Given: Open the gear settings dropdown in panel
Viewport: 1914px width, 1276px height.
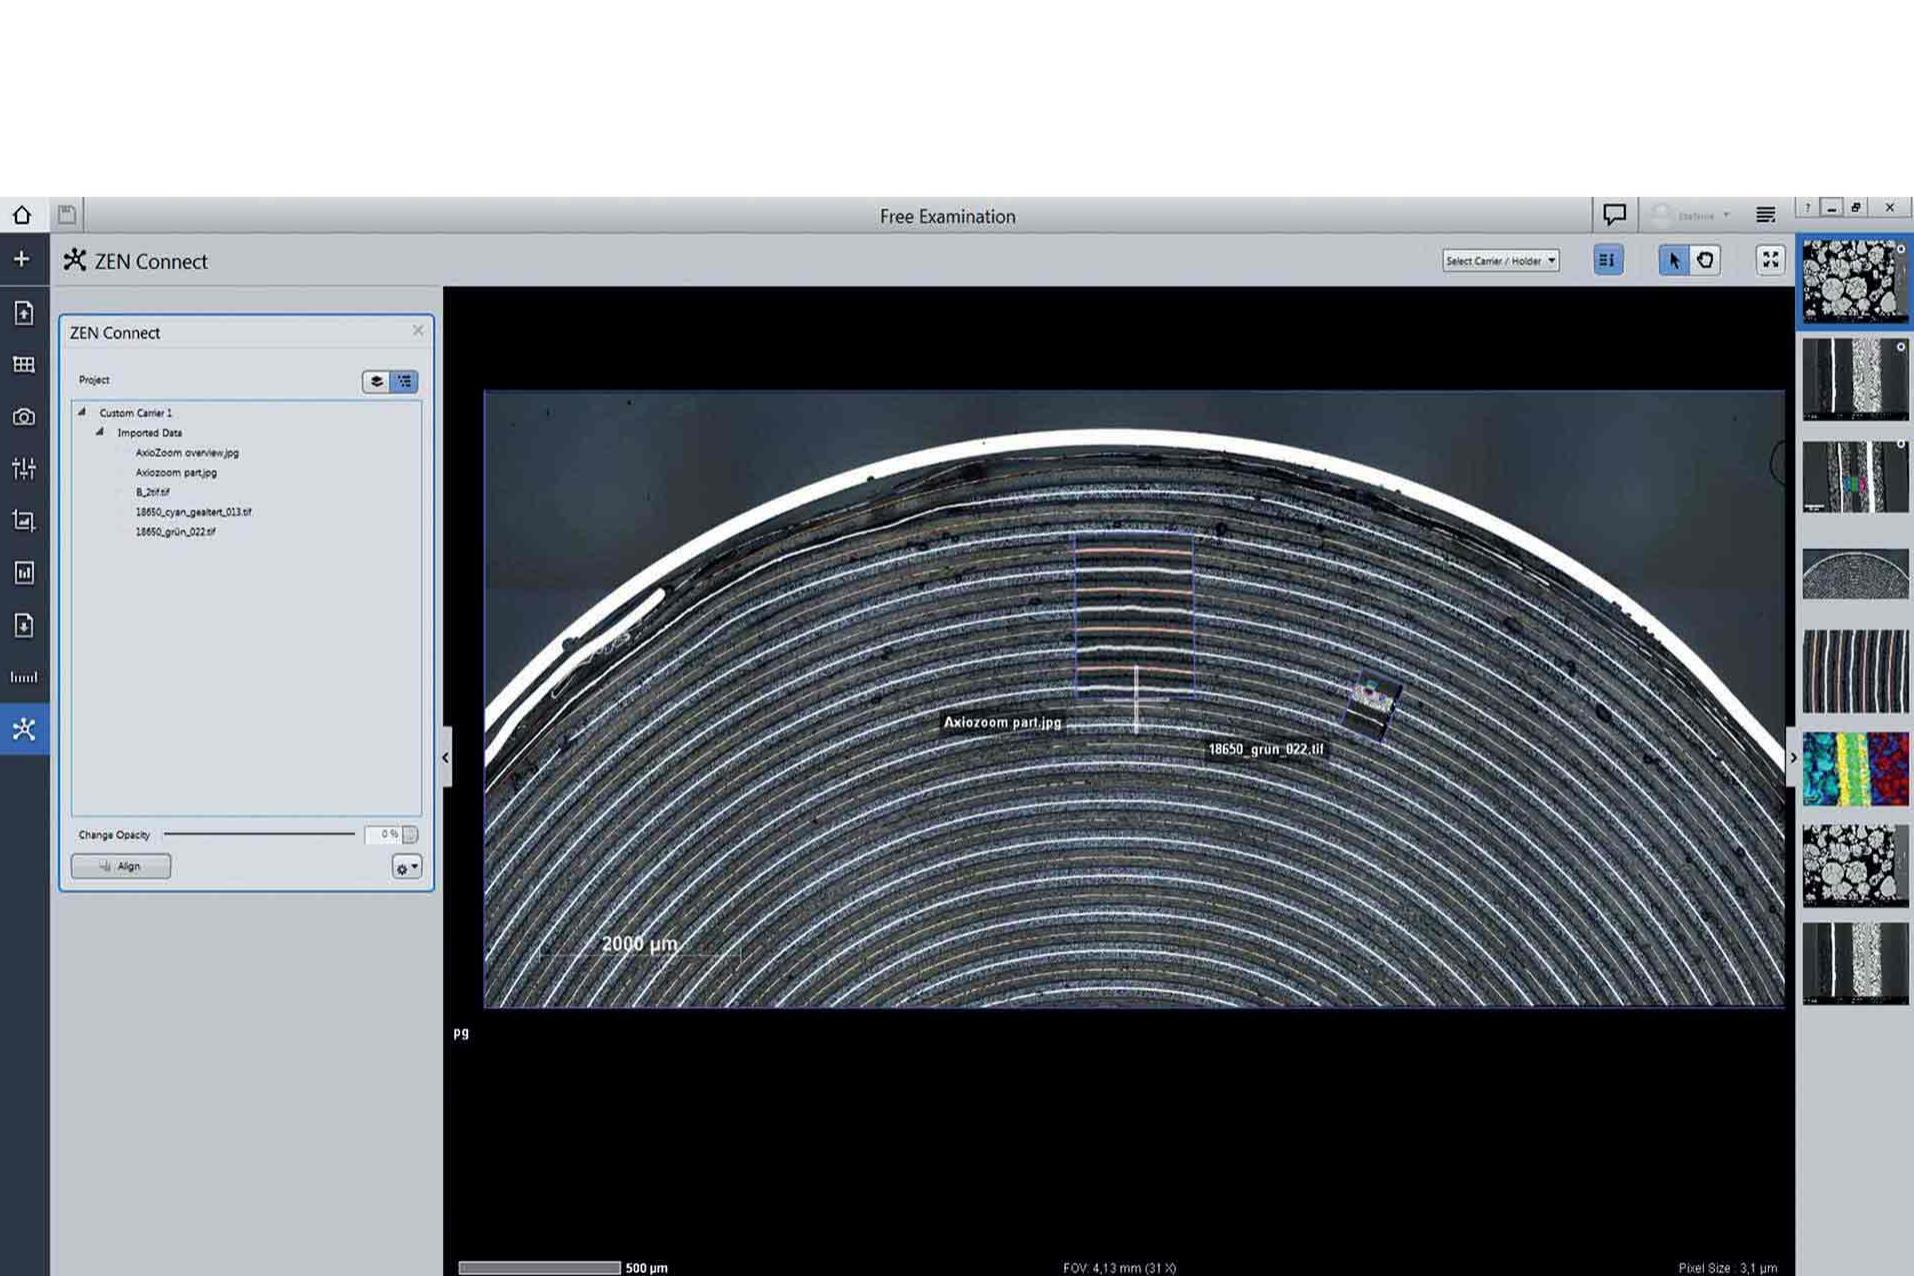Looking at the screenshot, I should click(407, 867).
